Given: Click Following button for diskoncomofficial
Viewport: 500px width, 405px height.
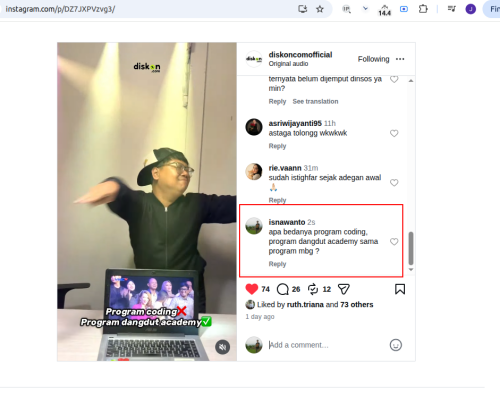Looking at the screenshot, I should tap(373, 59).
